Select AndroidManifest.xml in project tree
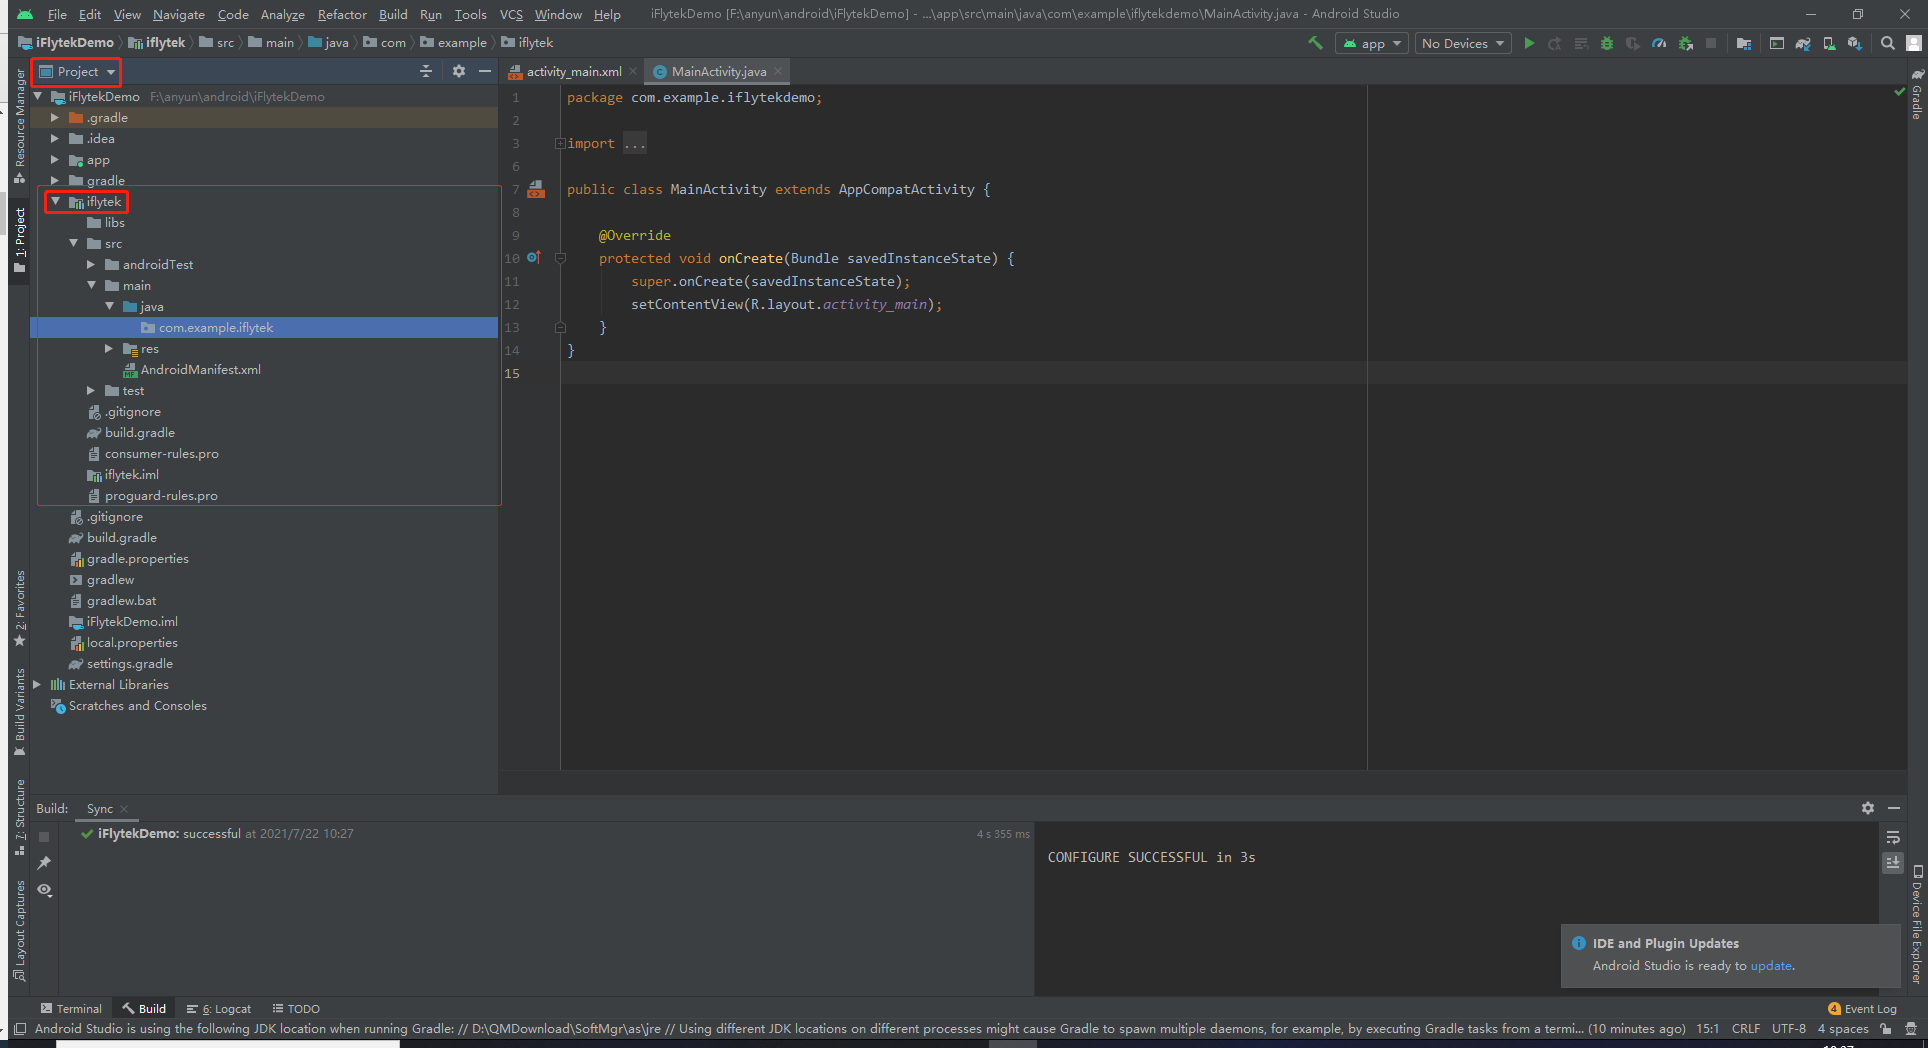 pyautogui.click(x=200, y=369)
